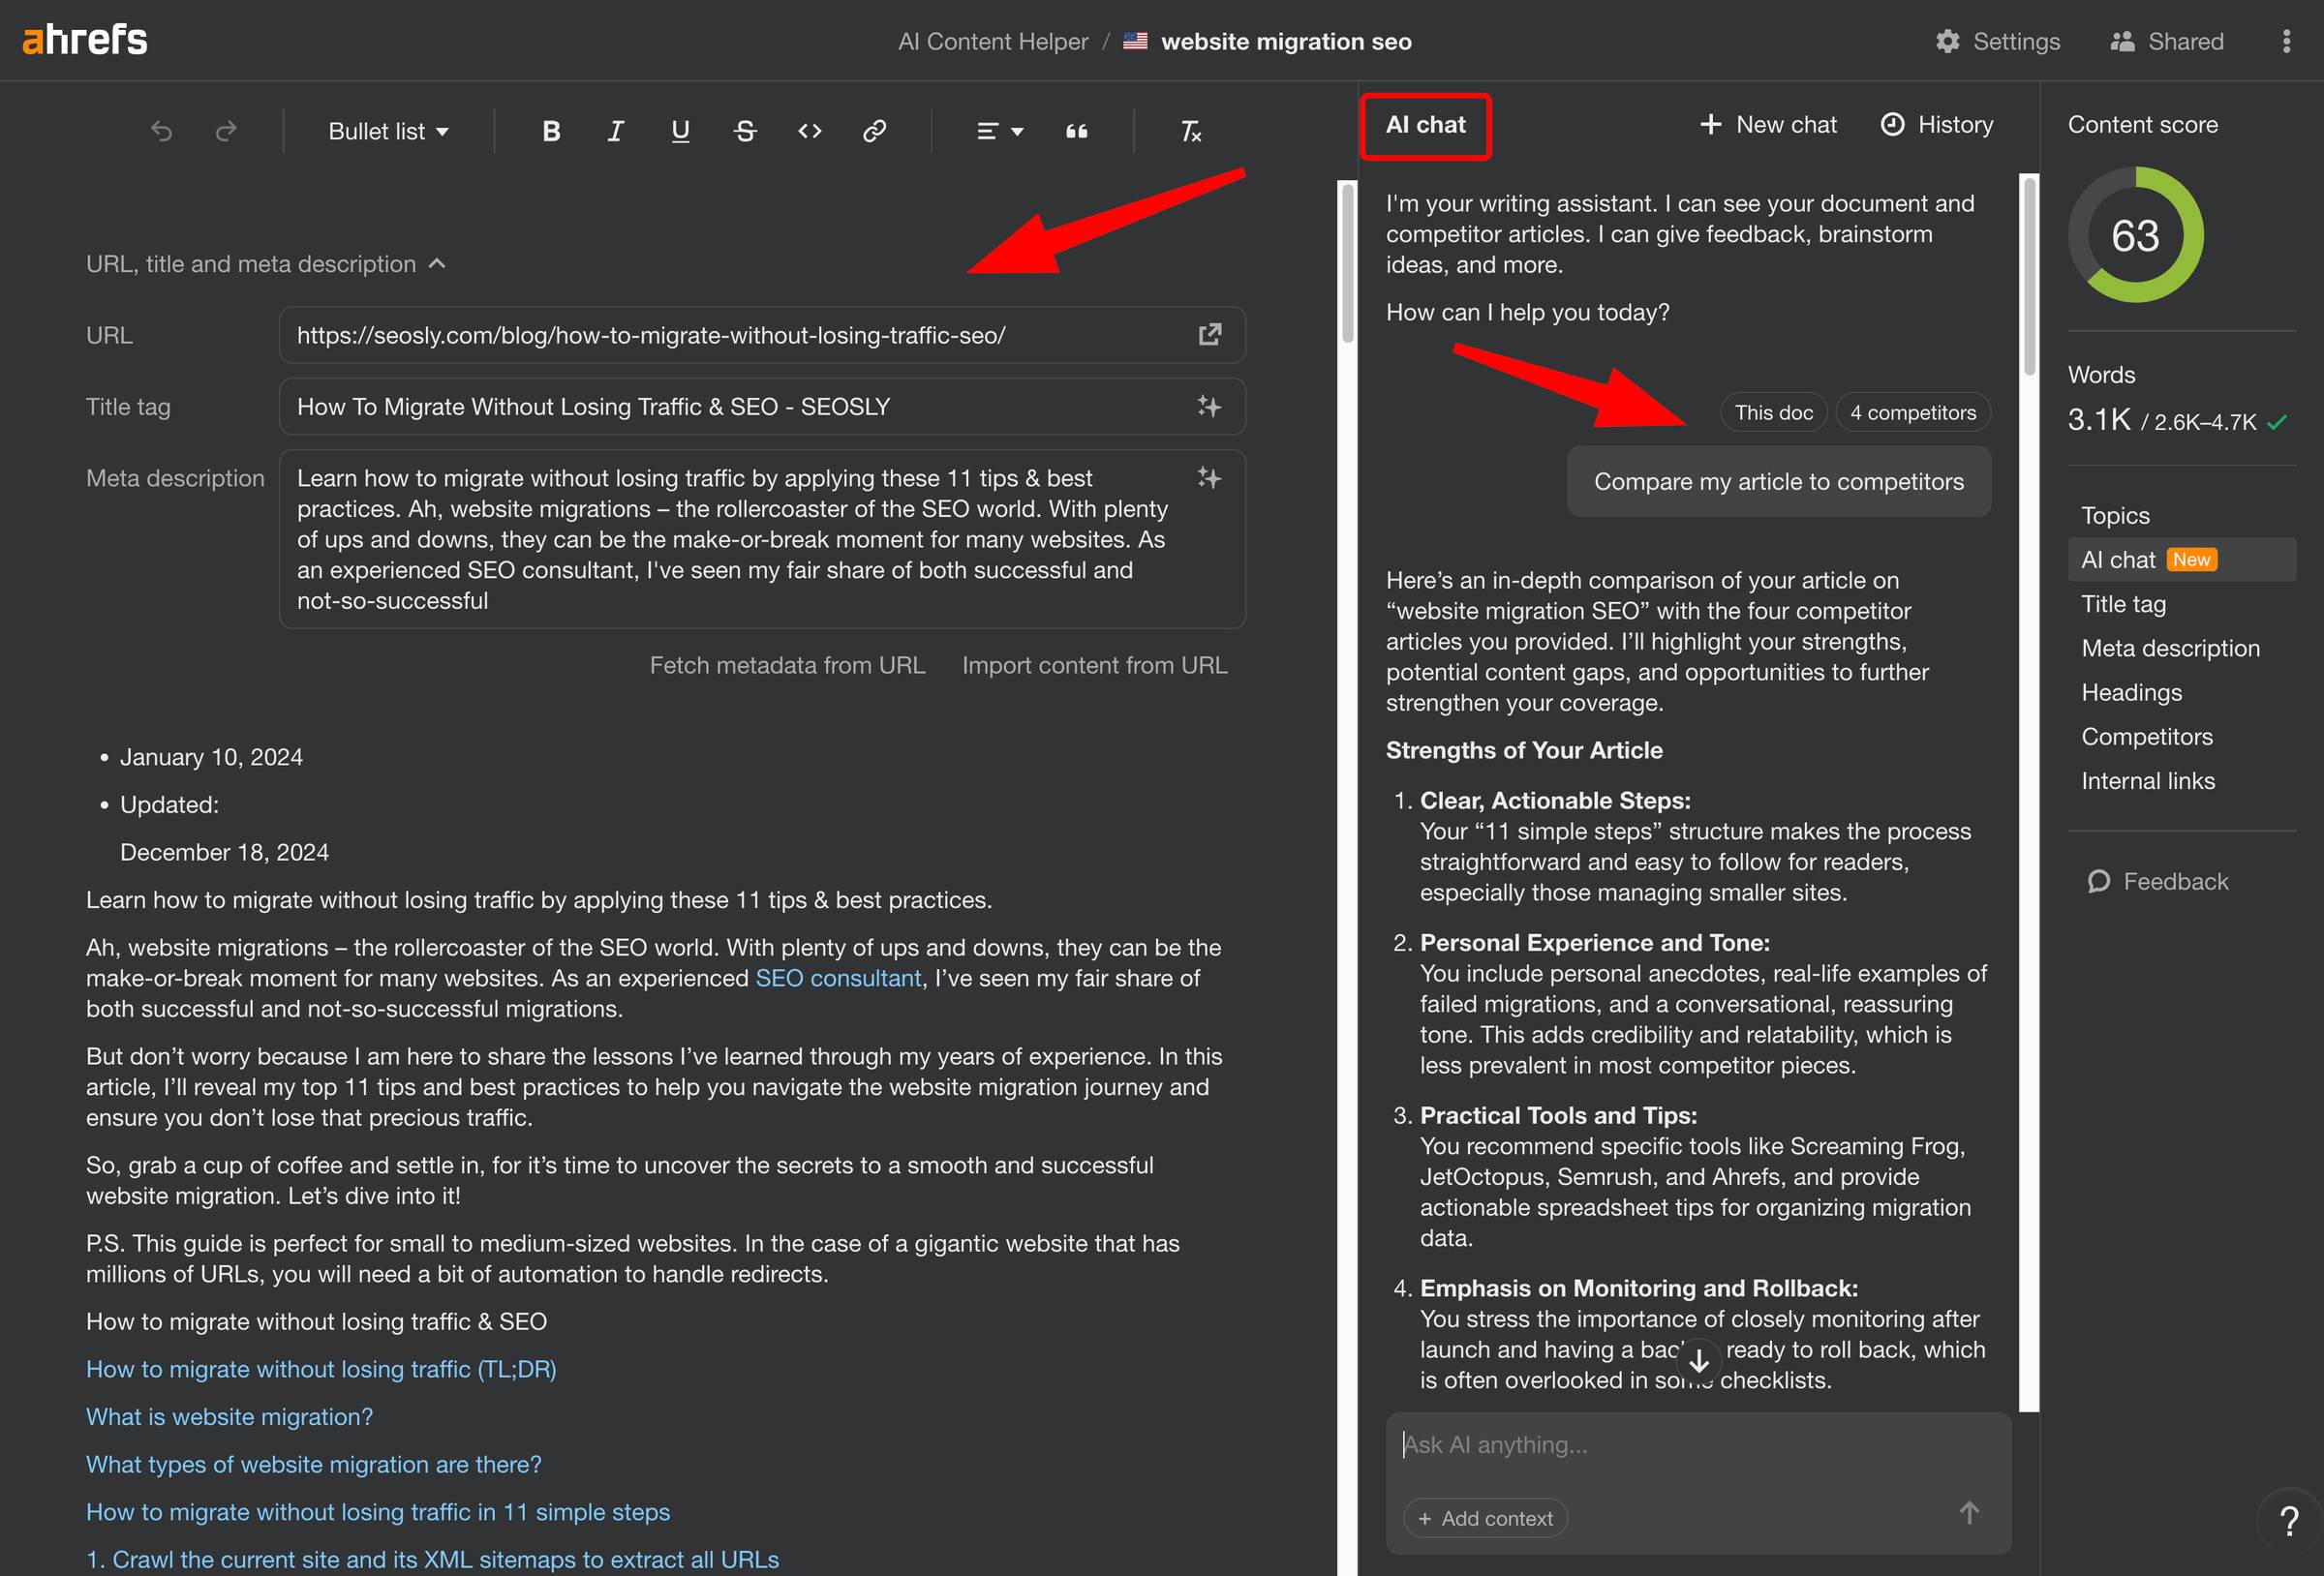Open the SEO consultant link
Screen dimensions: 2324x1576
(838, 978)
